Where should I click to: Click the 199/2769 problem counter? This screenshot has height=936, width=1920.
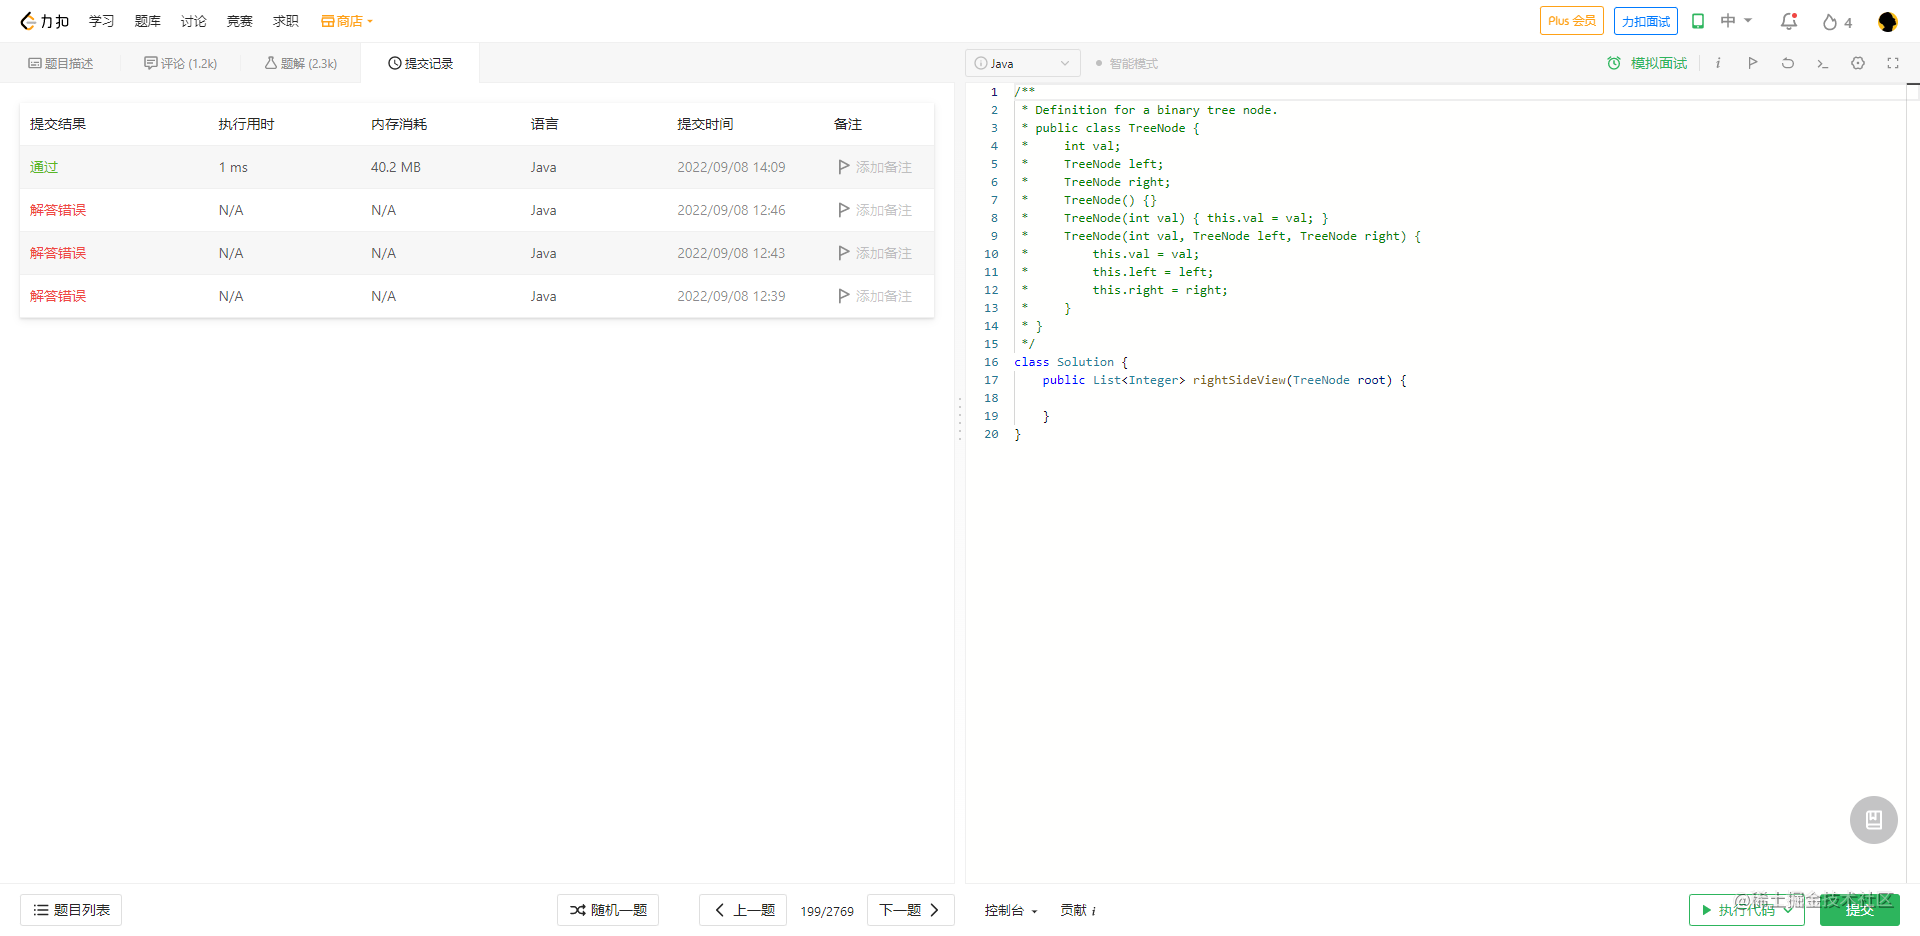(x=827, y=911)
